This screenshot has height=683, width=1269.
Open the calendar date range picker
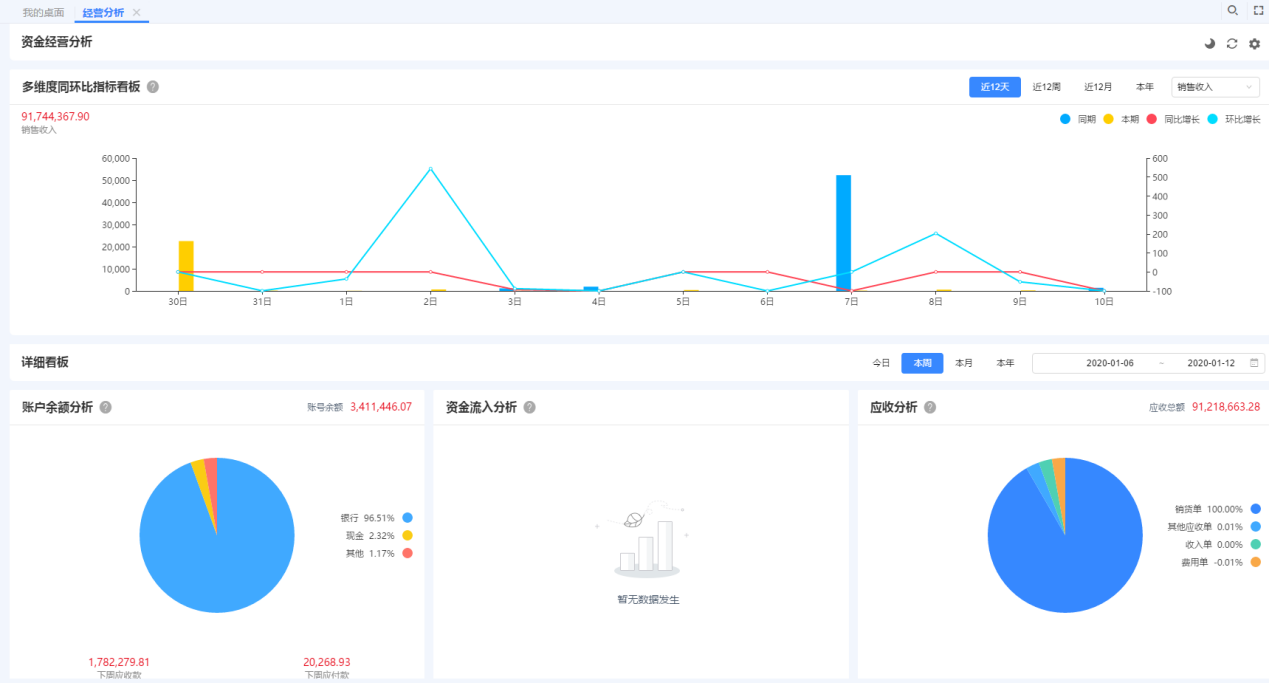coord(1254,363)
